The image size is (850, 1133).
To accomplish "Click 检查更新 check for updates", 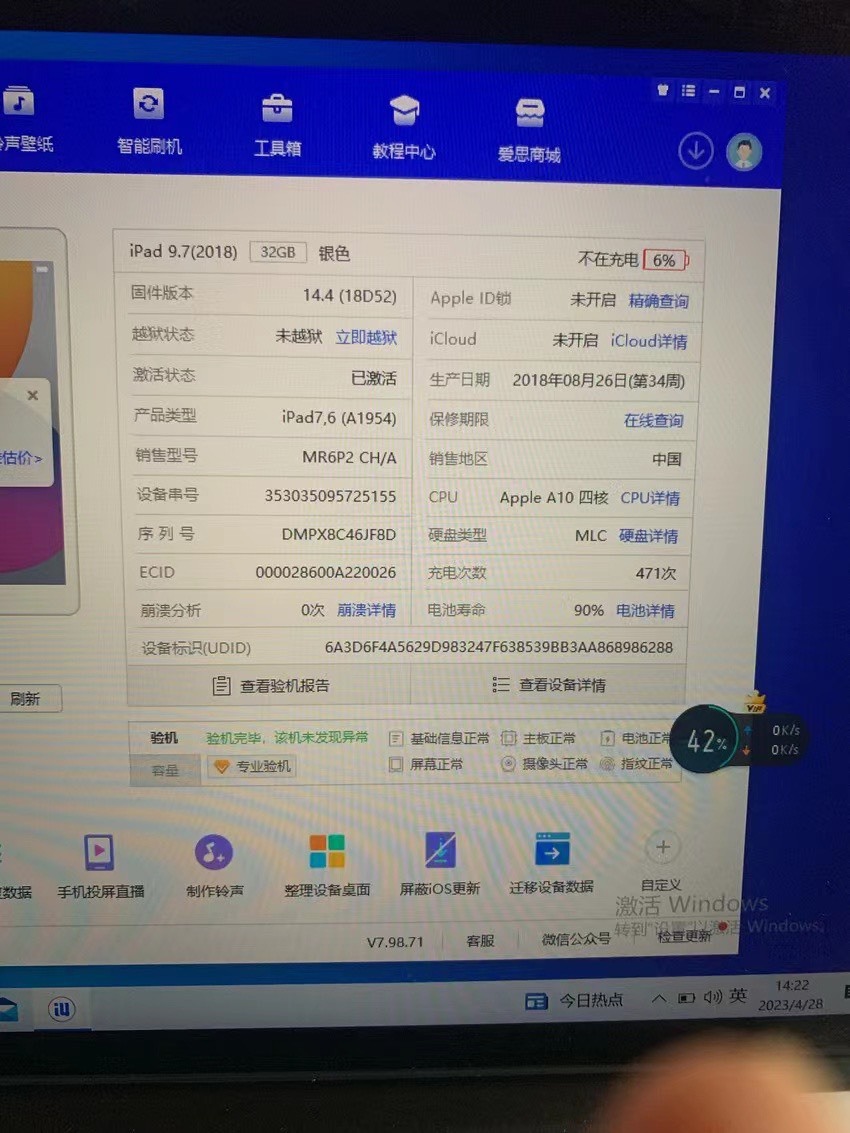I will pyautogui.click(x=684, y=936).
